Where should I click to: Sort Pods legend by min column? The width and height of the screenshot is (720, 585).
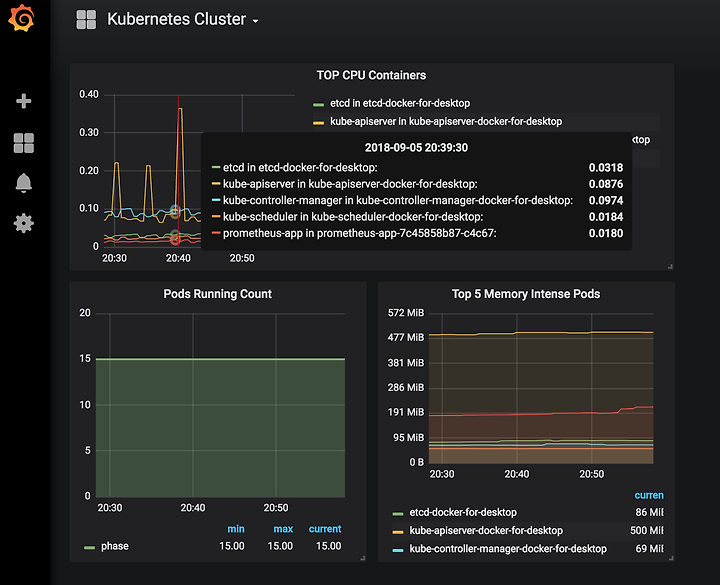(236, 529)
